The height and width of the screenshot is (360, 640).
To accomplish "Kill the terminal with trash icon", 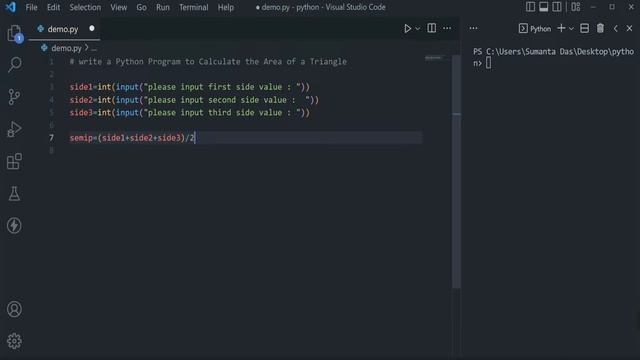I will (x=600, y=28).
